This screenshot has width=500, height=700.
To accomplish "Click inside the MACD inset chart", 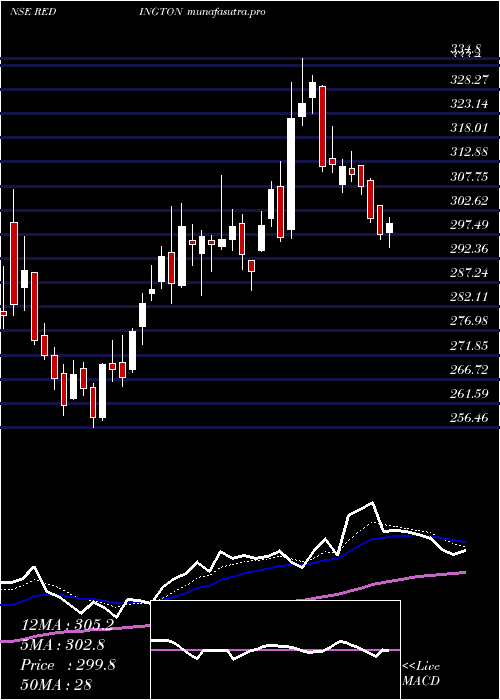I will coord(275,650).
